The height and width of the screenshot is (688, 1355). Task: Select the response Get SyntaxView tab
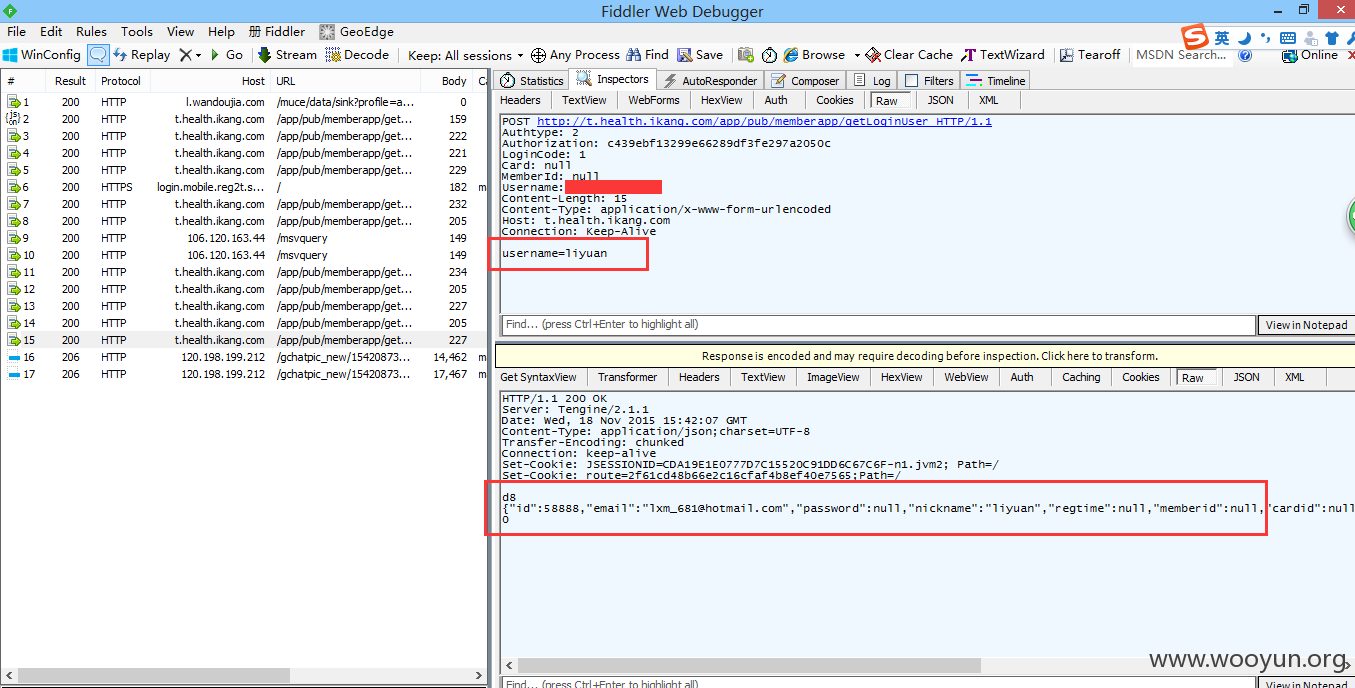click(538, 377)
